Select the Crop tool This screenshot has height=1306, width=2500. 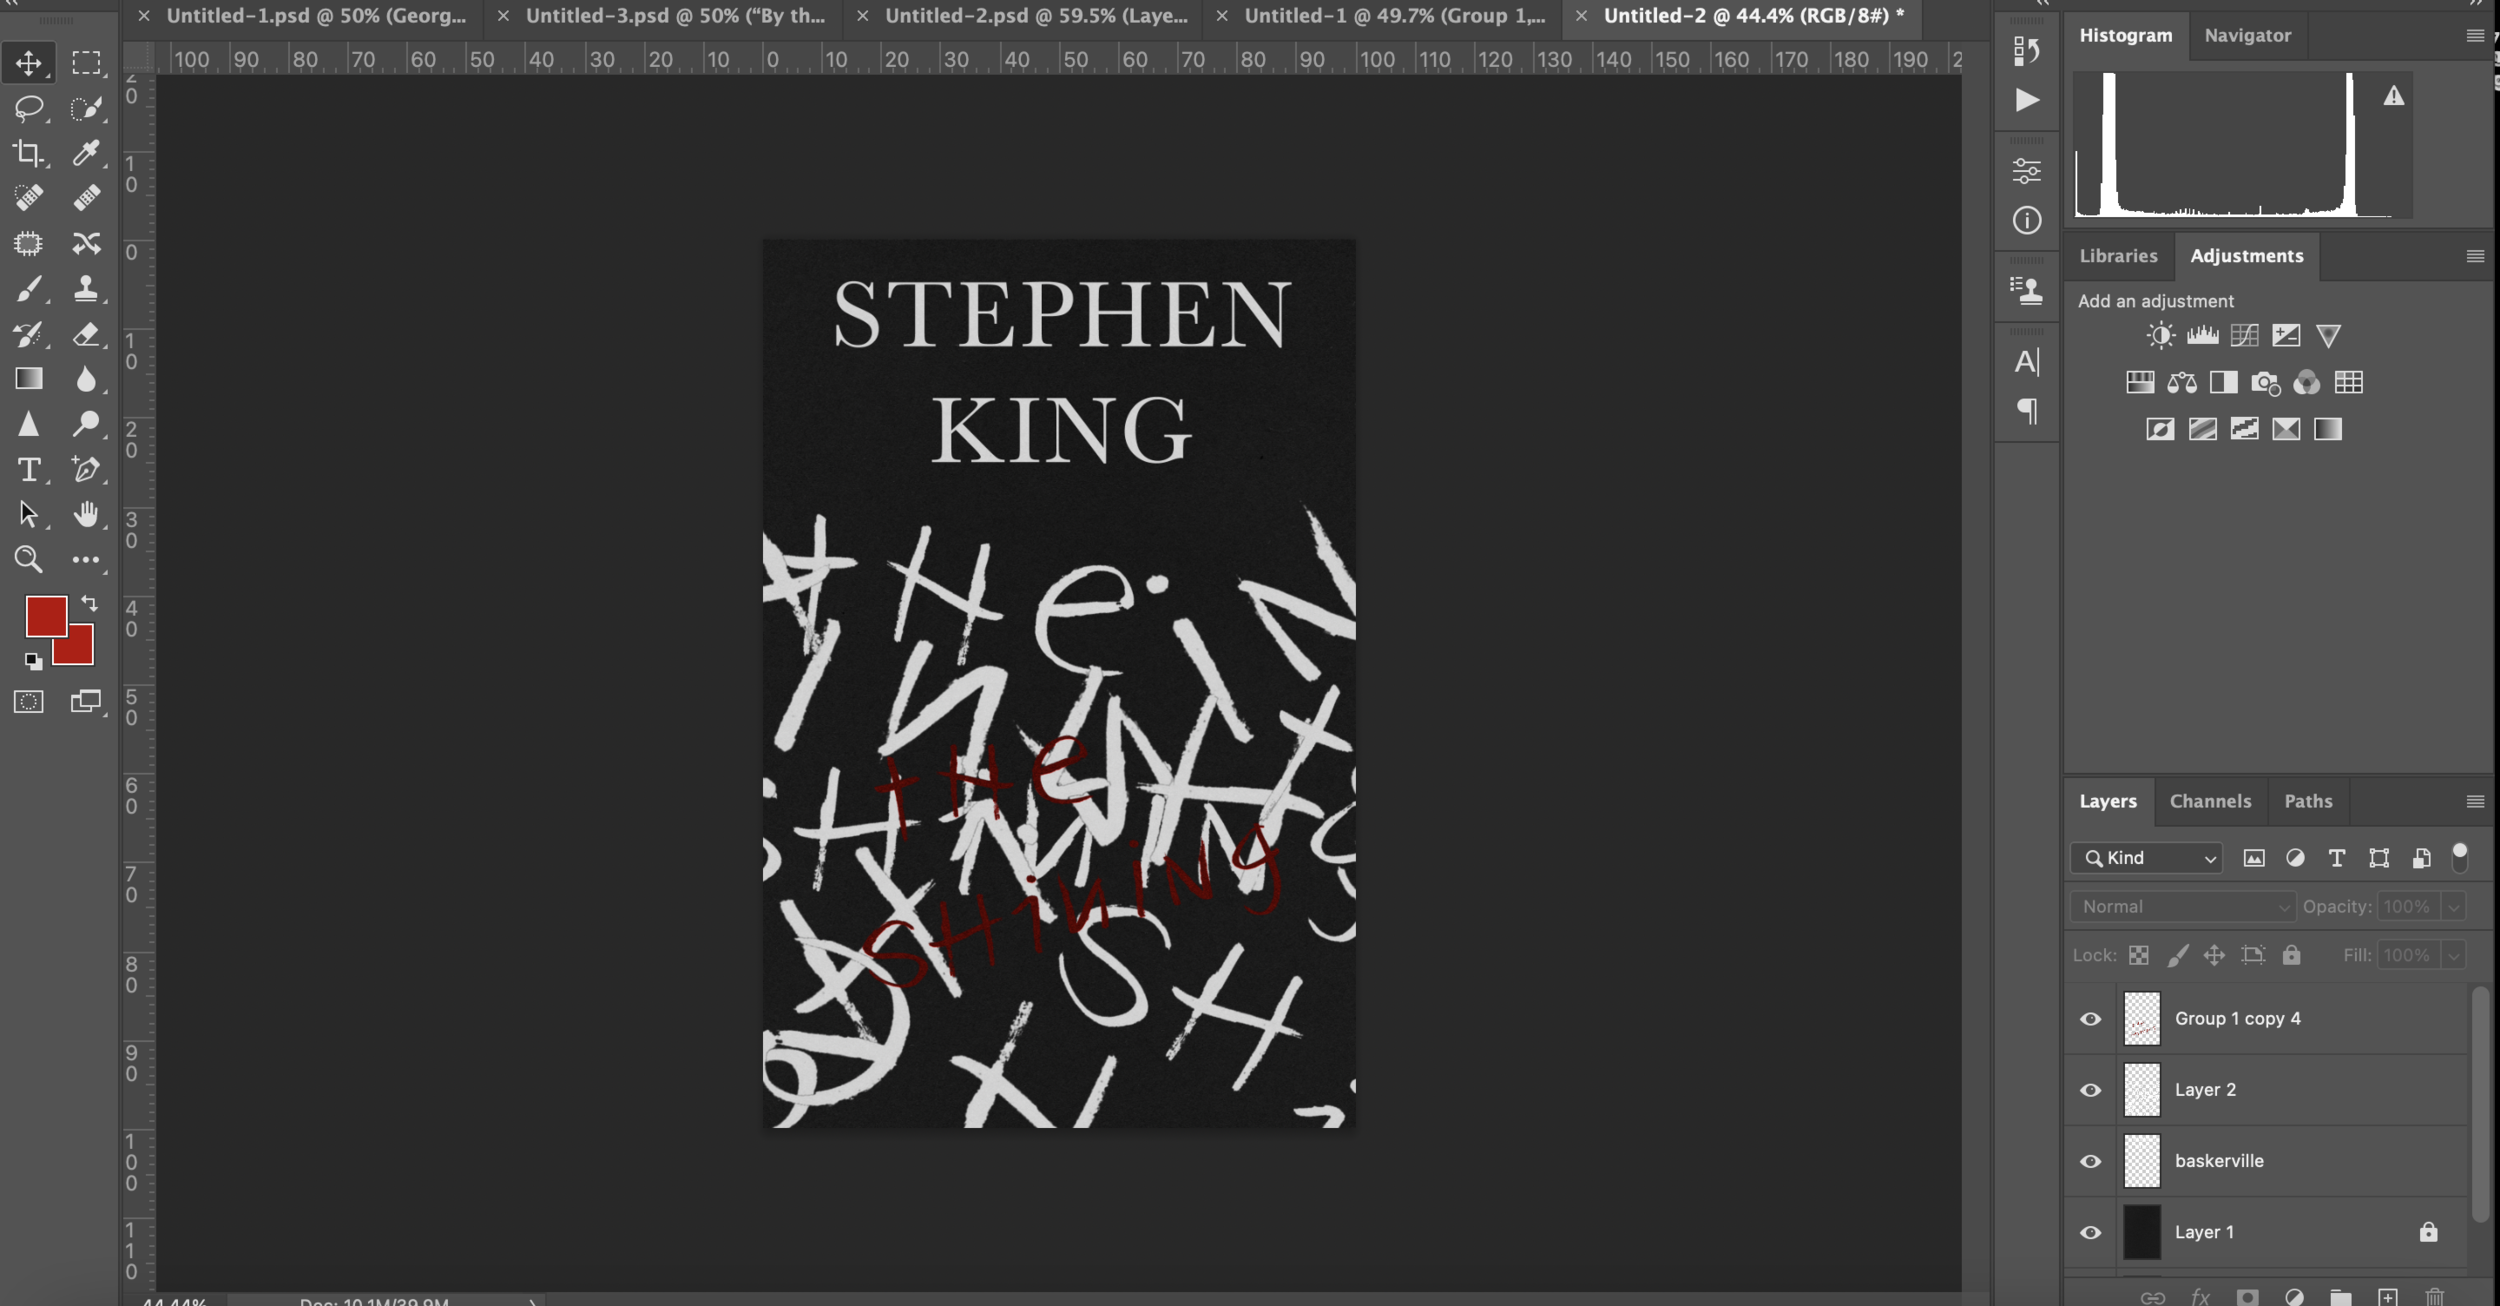28,153
